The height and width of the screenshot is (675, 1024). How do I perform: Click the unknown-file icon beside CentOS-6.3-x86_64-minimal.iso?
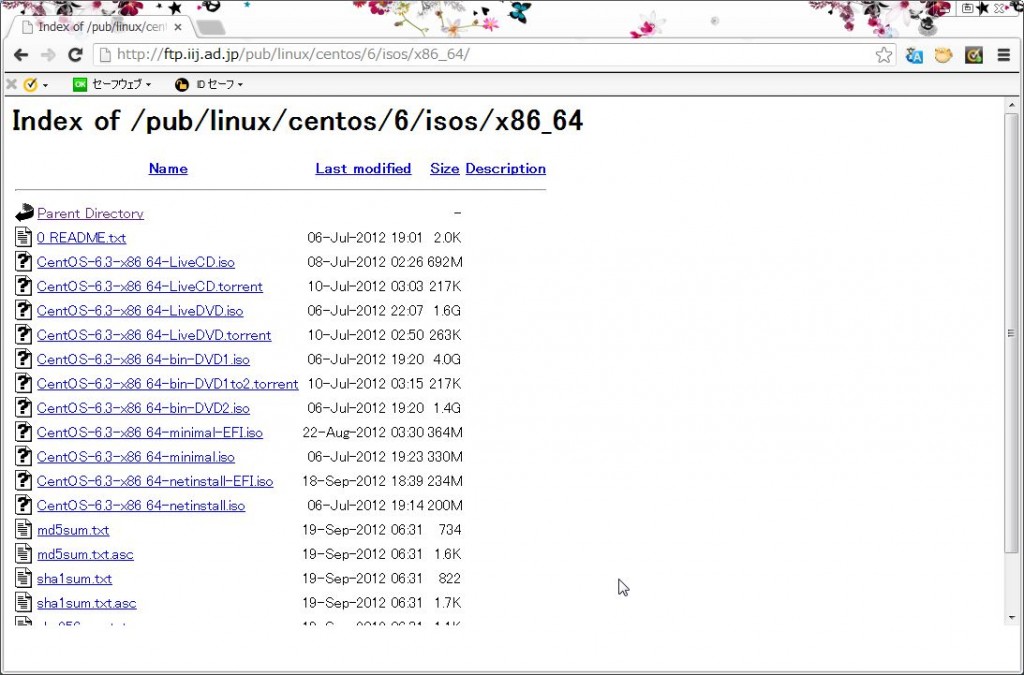24,457
